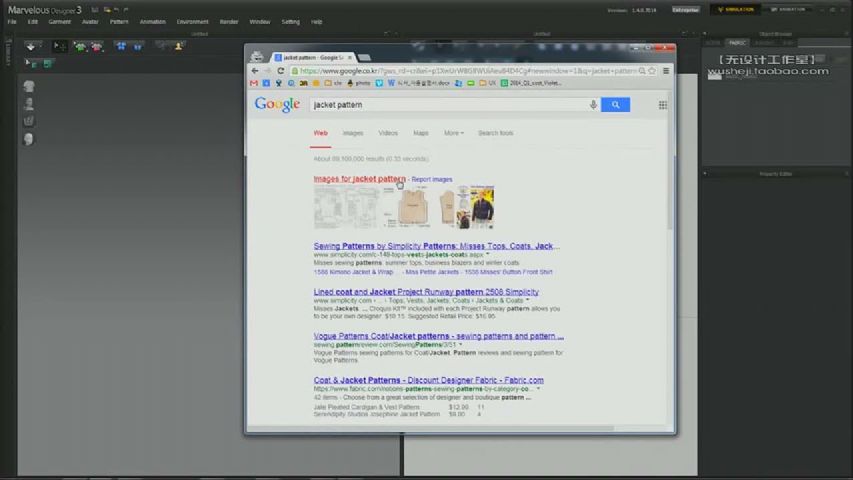Open the Setting menu
Viewport: 853px width, 480px height.
click(290, 22)
